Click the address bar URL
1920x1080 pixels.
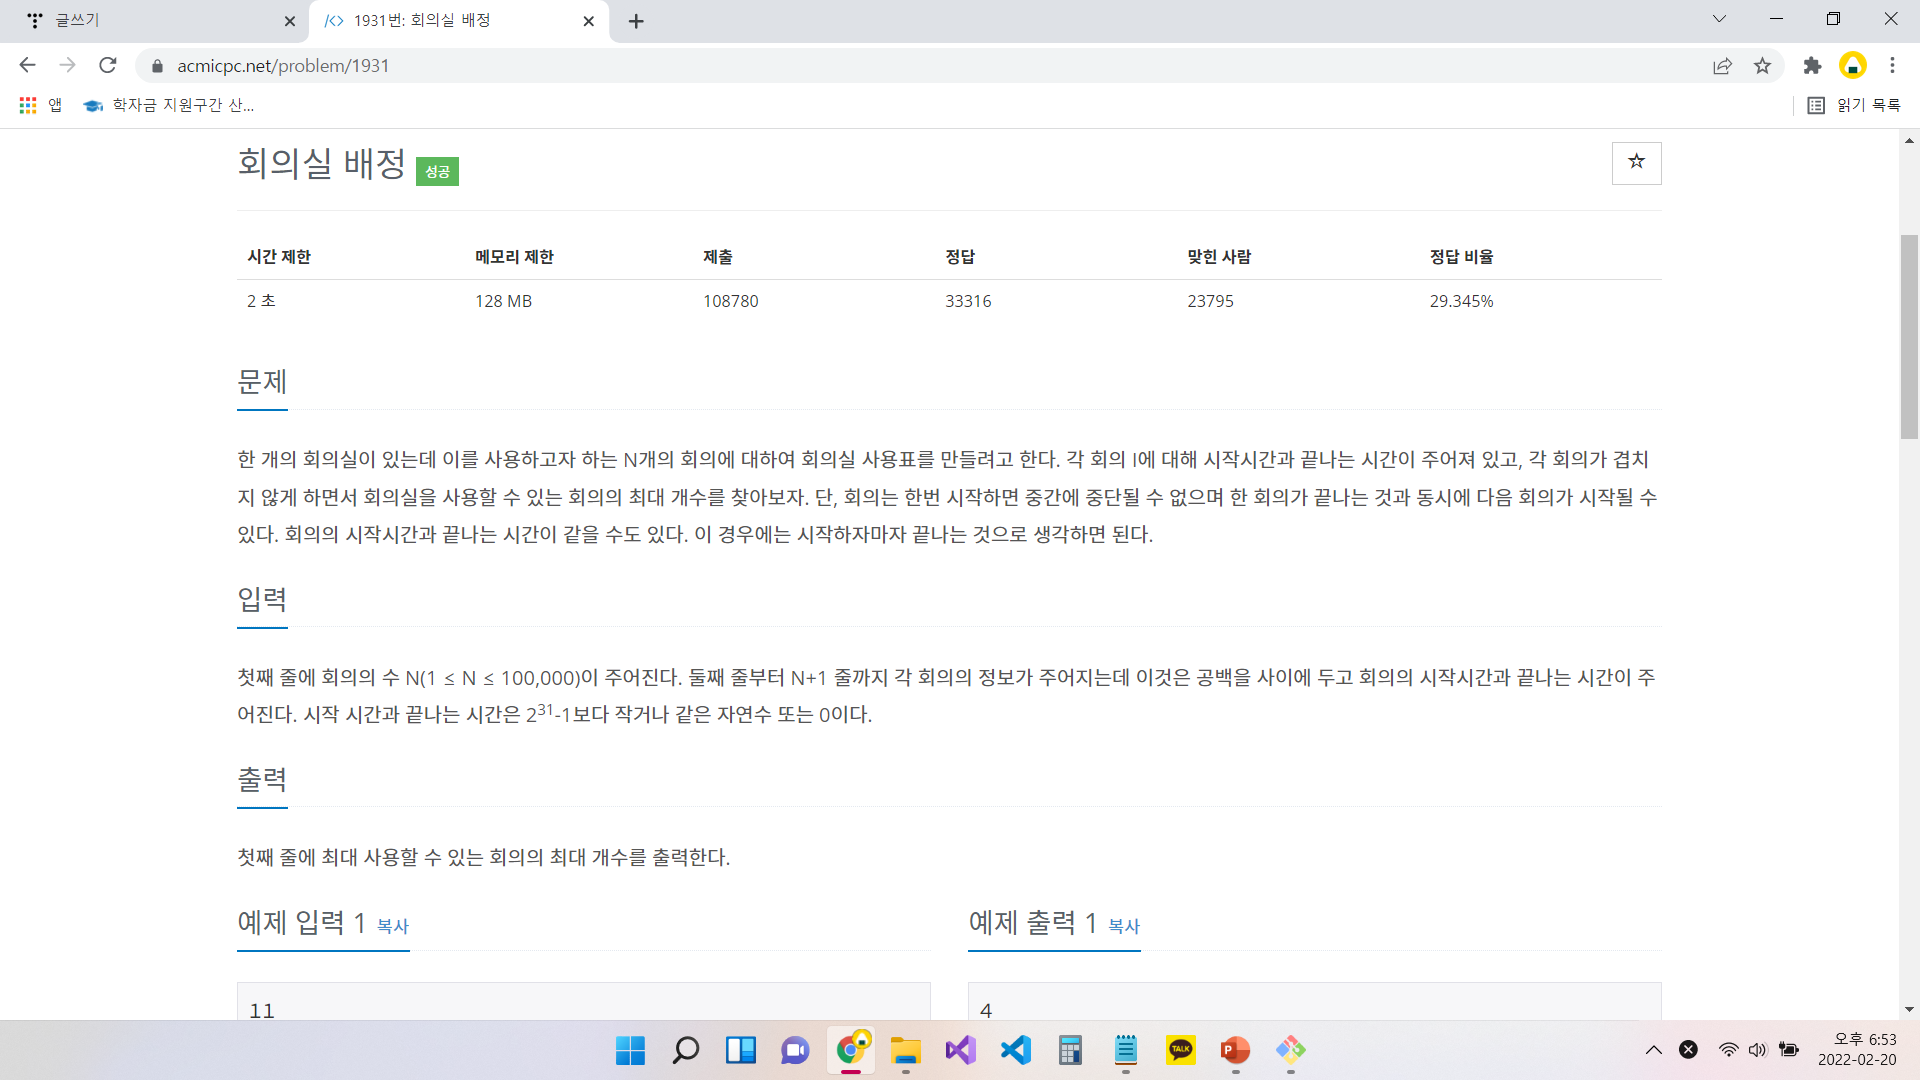coord(283,66)
